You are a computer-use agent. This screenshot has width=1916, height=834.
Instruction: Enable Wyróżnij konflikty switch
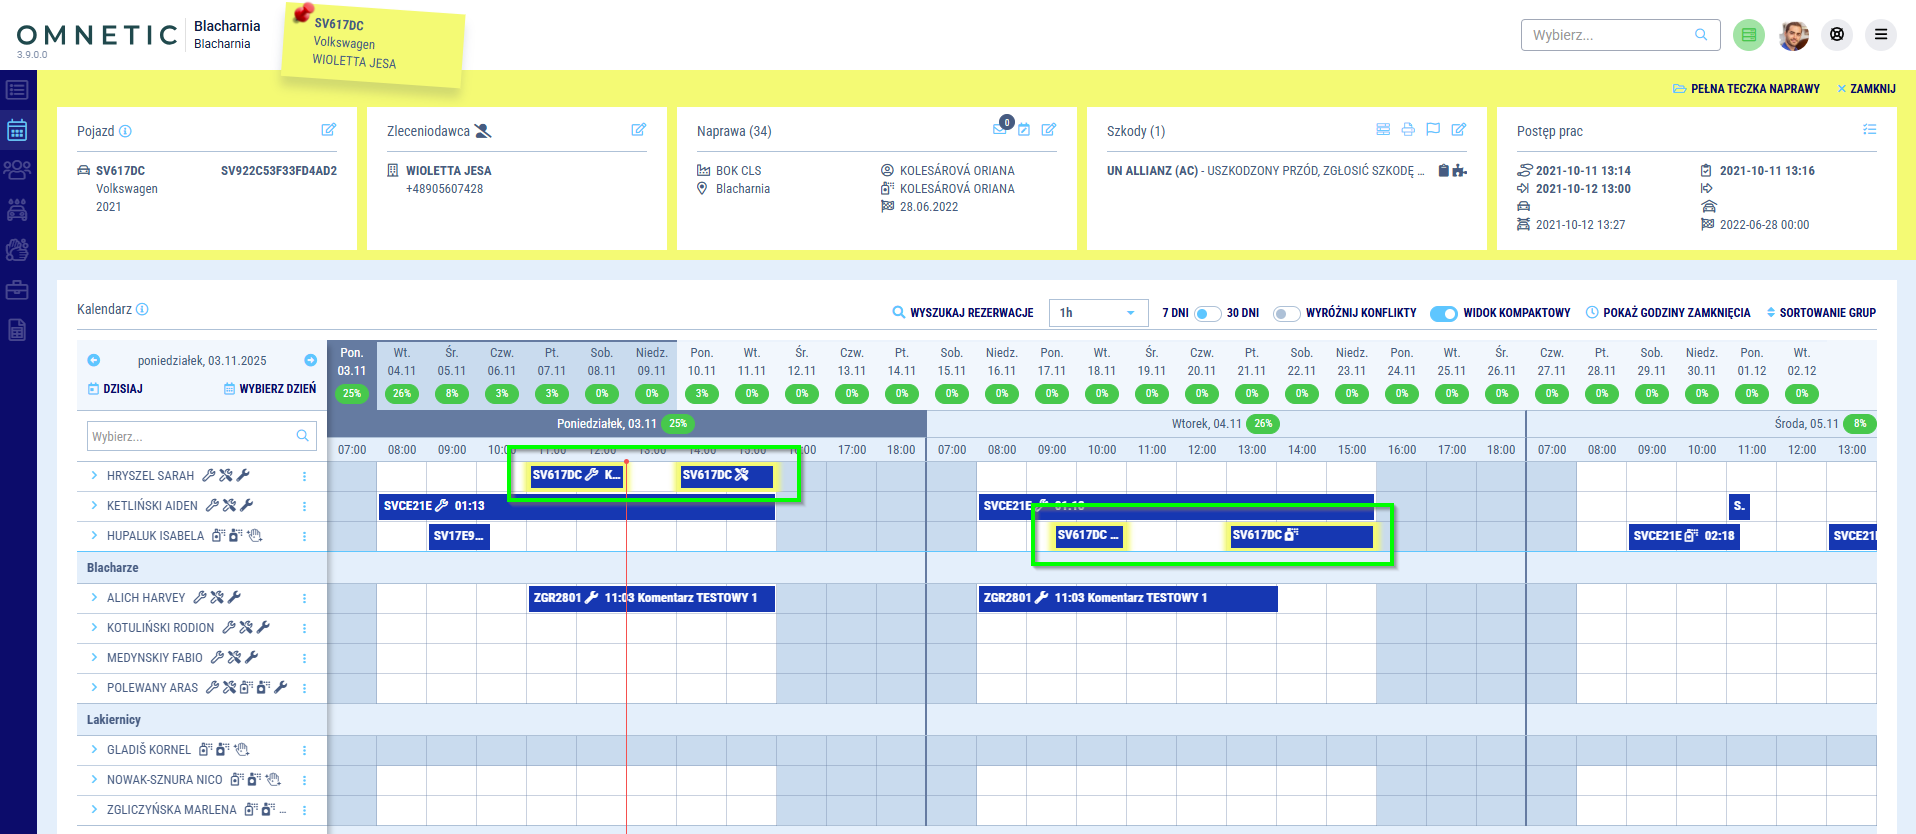pyautogui.click(x=1286, y=313)
